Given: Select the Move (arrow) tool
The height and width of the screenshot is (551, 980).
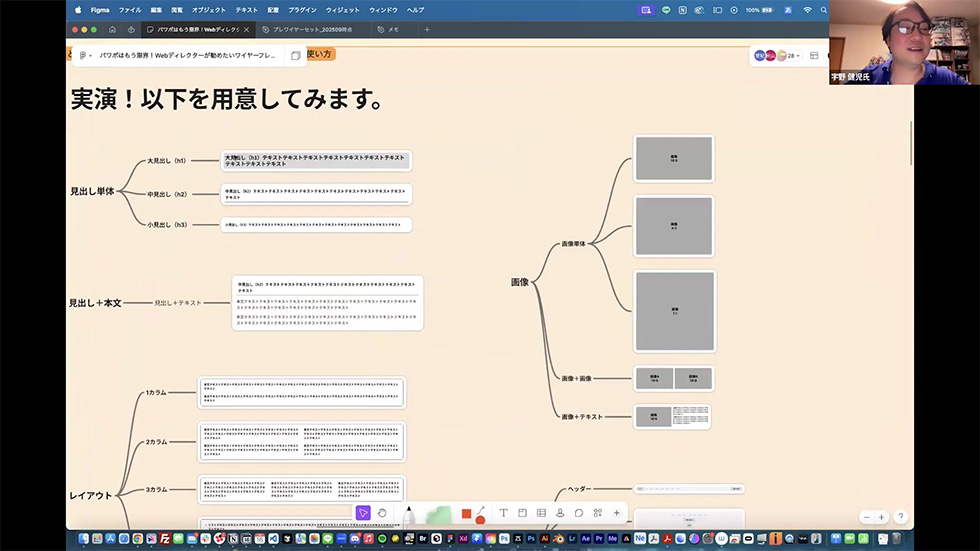Looking at the screenshot, I should (x=362, y=513).
